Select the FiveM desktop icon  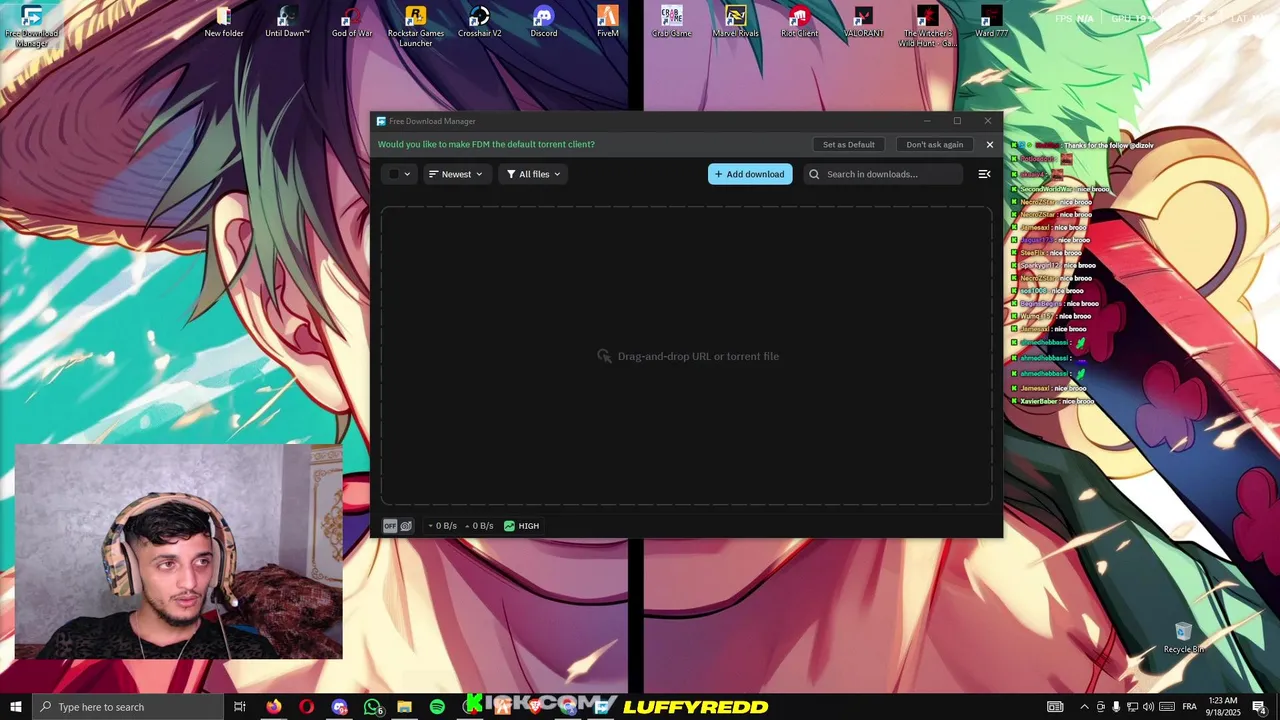coord(608,22)
